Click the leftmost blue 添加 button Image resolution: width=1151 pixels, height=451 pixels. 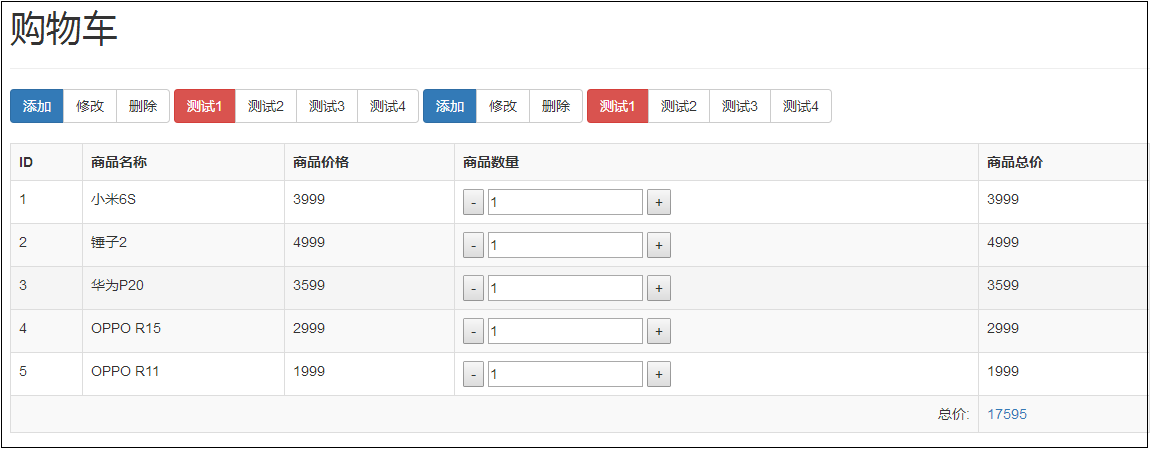(x=37, y=106)
